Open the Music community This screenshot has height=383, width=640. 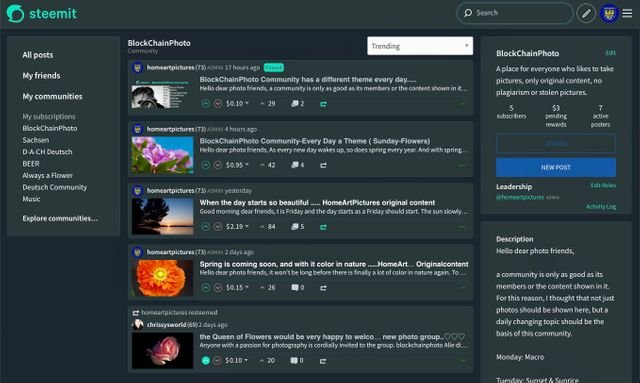point(31,199)
